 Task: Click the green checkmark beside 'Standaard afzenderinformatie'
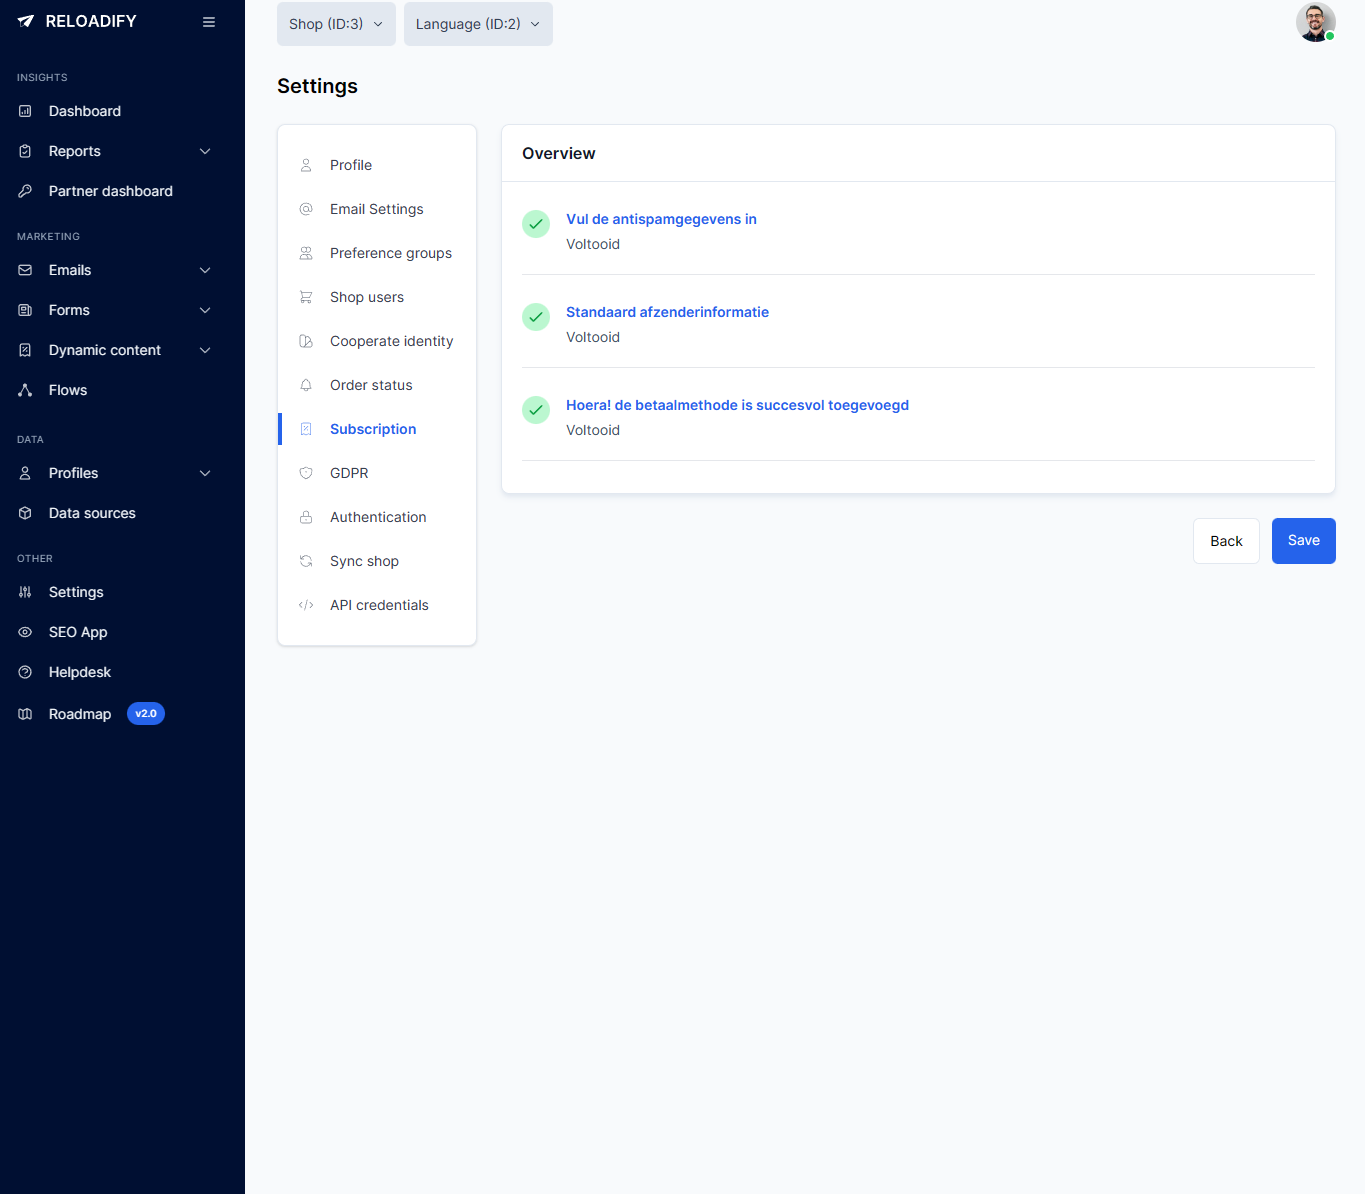click(x=535, y=317)
